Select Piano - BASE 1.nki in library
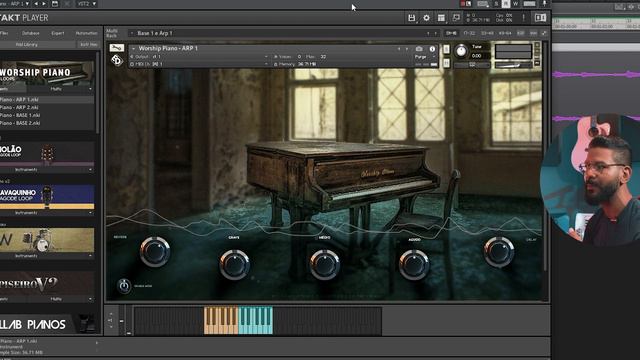The width and height of the screenshot is (640, 360). (x=47, y=115)
